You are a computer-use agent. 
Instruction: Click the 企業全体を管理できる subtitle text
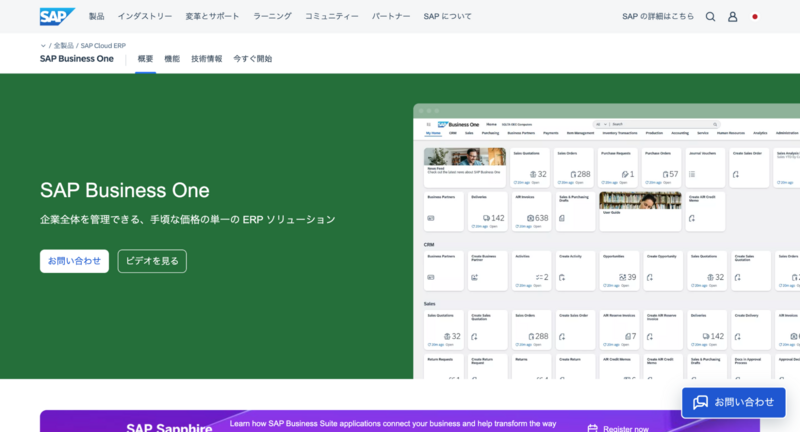[188, 219]
